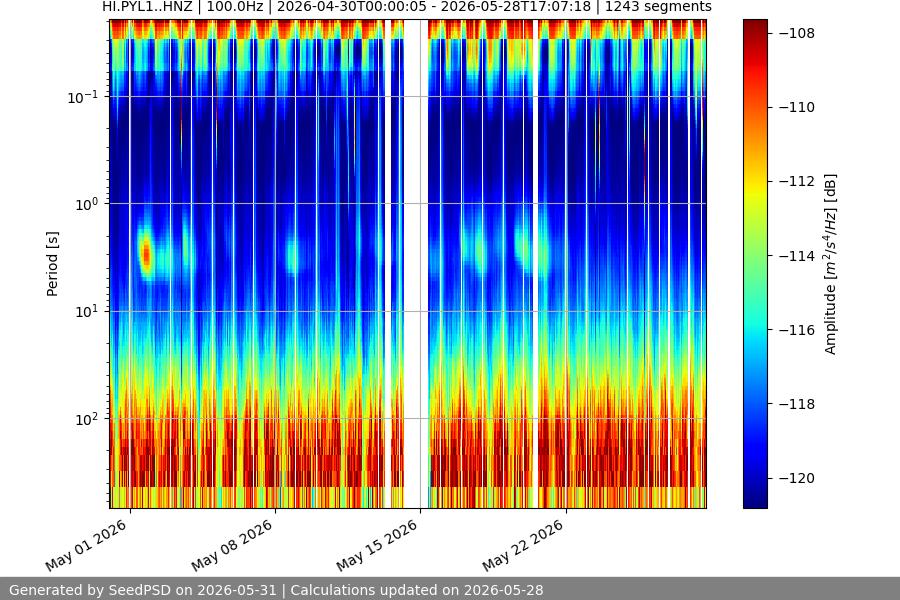Click the −114 colorbar tick label
Viewport: 900px width, 600px height.
(797, 256)
